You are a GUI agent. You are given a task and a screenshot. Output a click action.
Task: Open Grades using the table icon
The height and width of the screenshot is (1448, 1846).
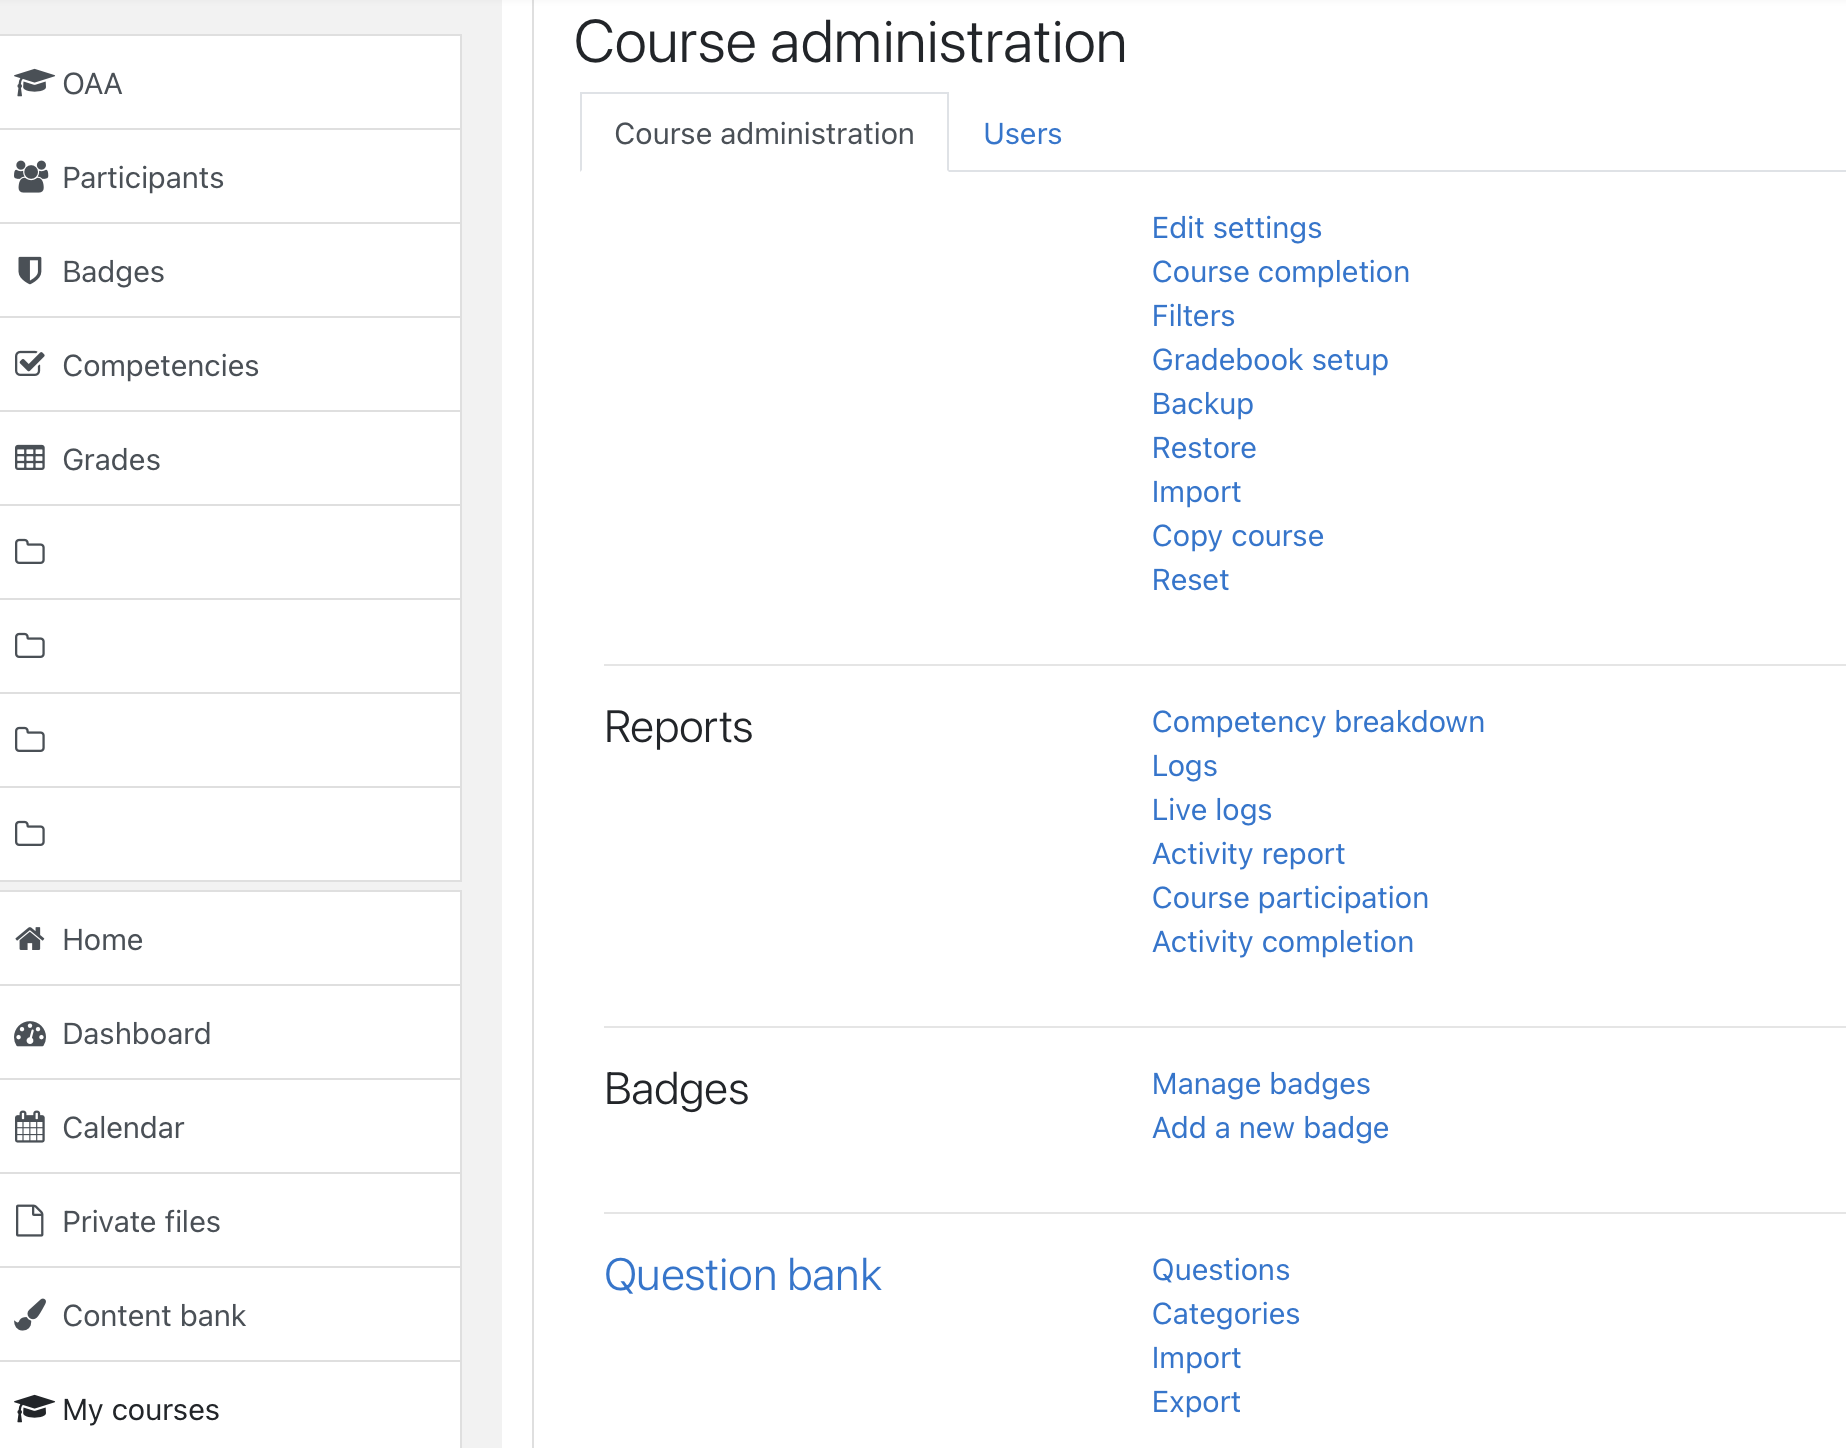tap(30, 459)
